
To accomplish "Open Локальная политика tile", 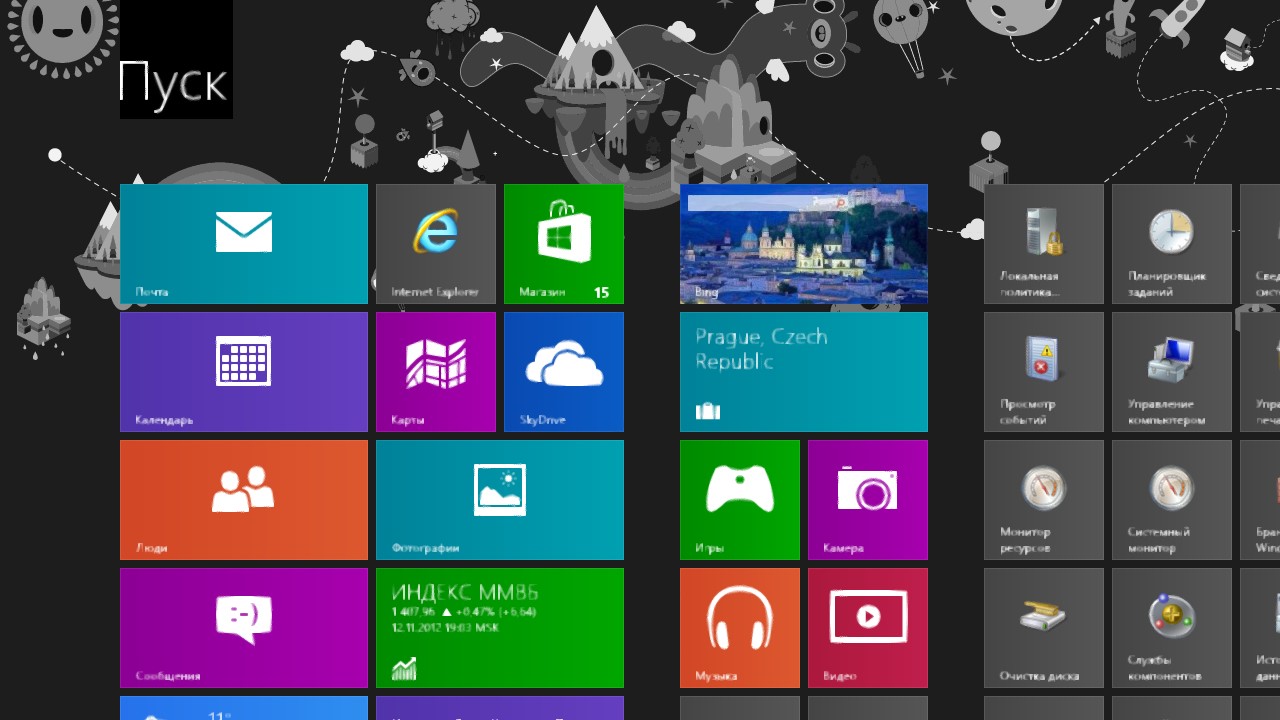I will (1044, 244).
